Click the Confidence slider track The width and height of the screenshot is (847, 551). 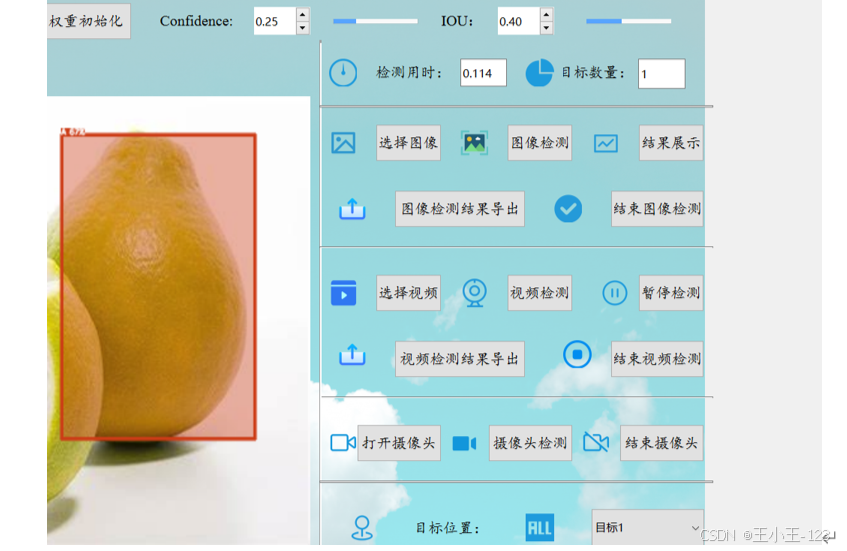coord(375,21)
